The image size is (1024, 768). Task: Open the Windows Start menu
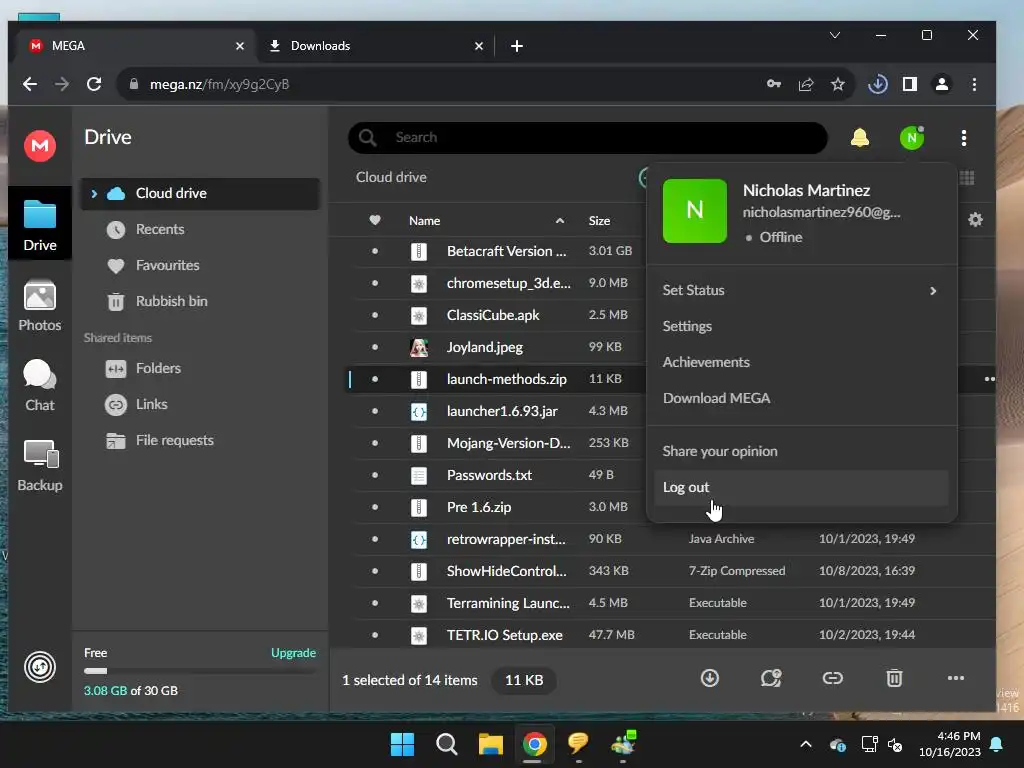(x=402, y=744)
